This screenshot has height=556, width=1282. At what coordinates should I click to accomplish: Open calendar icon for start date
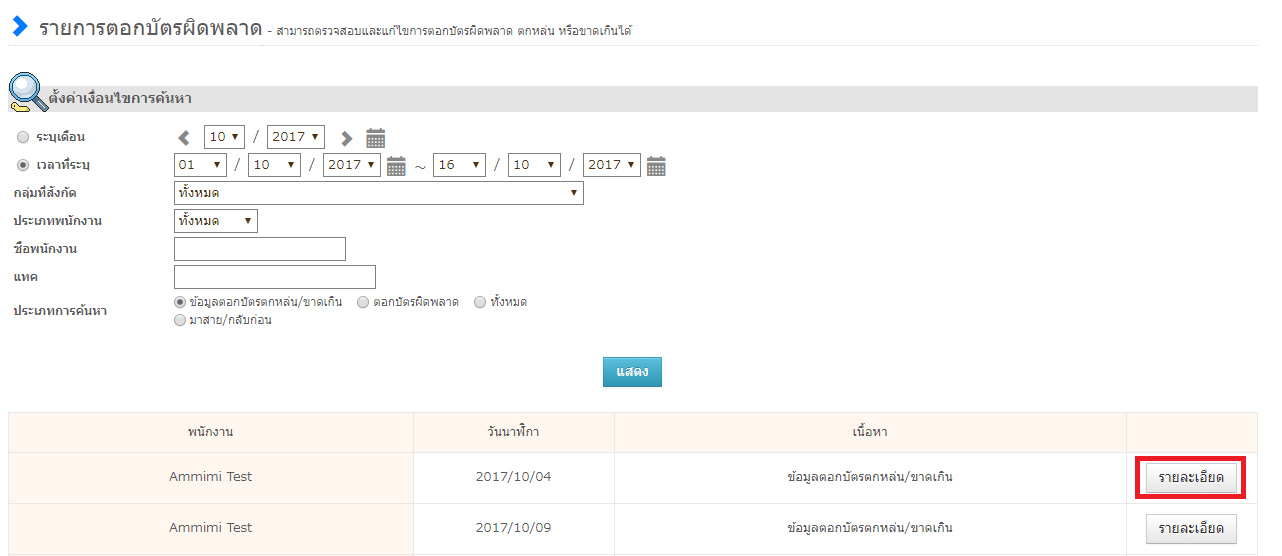(x=396, y=166)
